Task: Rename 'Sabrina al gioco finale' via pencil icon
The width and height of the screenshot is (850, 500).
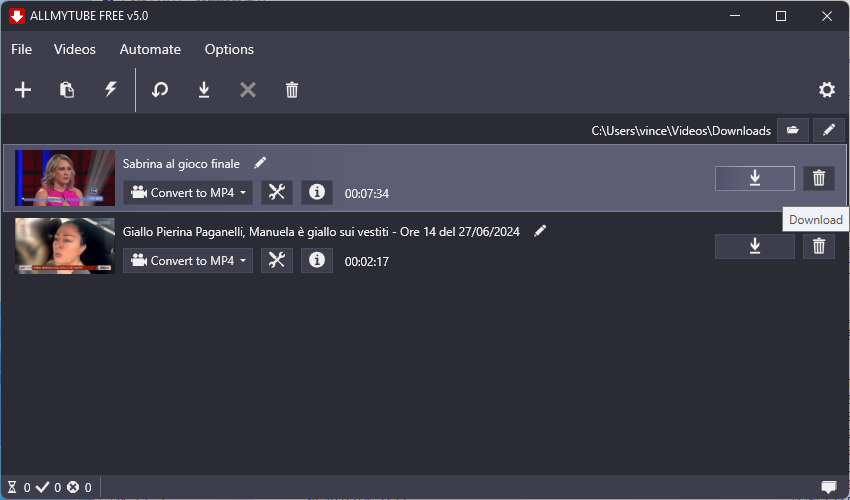Action: pyautogui.click(x=260, y=163)
